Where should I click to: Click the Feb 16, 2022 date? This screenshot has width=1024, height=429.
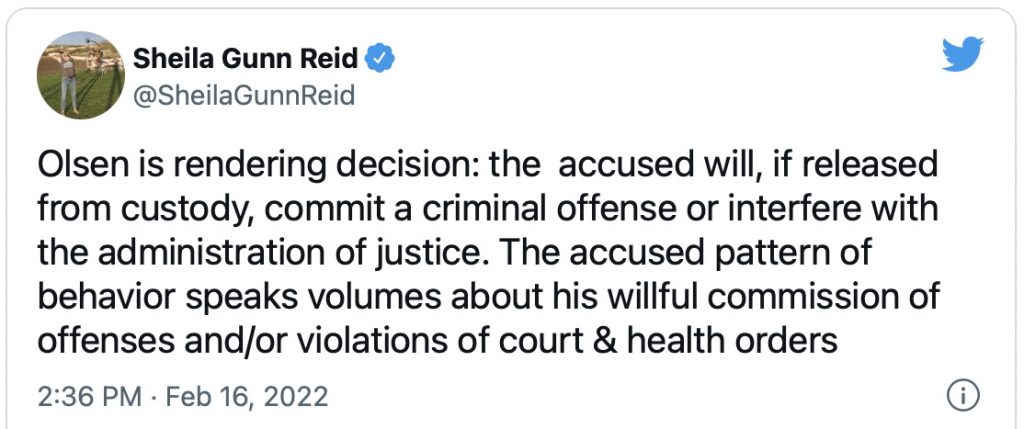click(x=247, y=396)
